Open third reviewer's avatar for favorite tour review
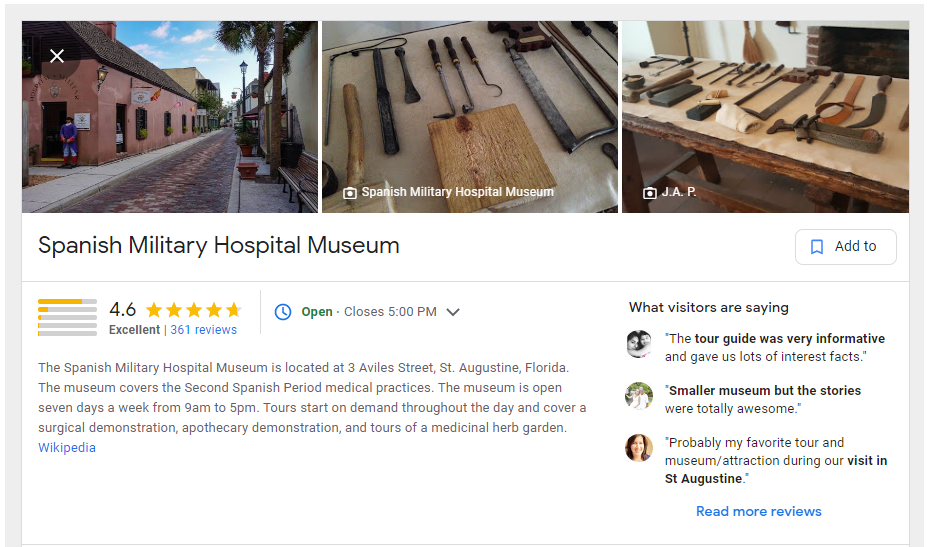The image size is (929, 547). point(639,447)
